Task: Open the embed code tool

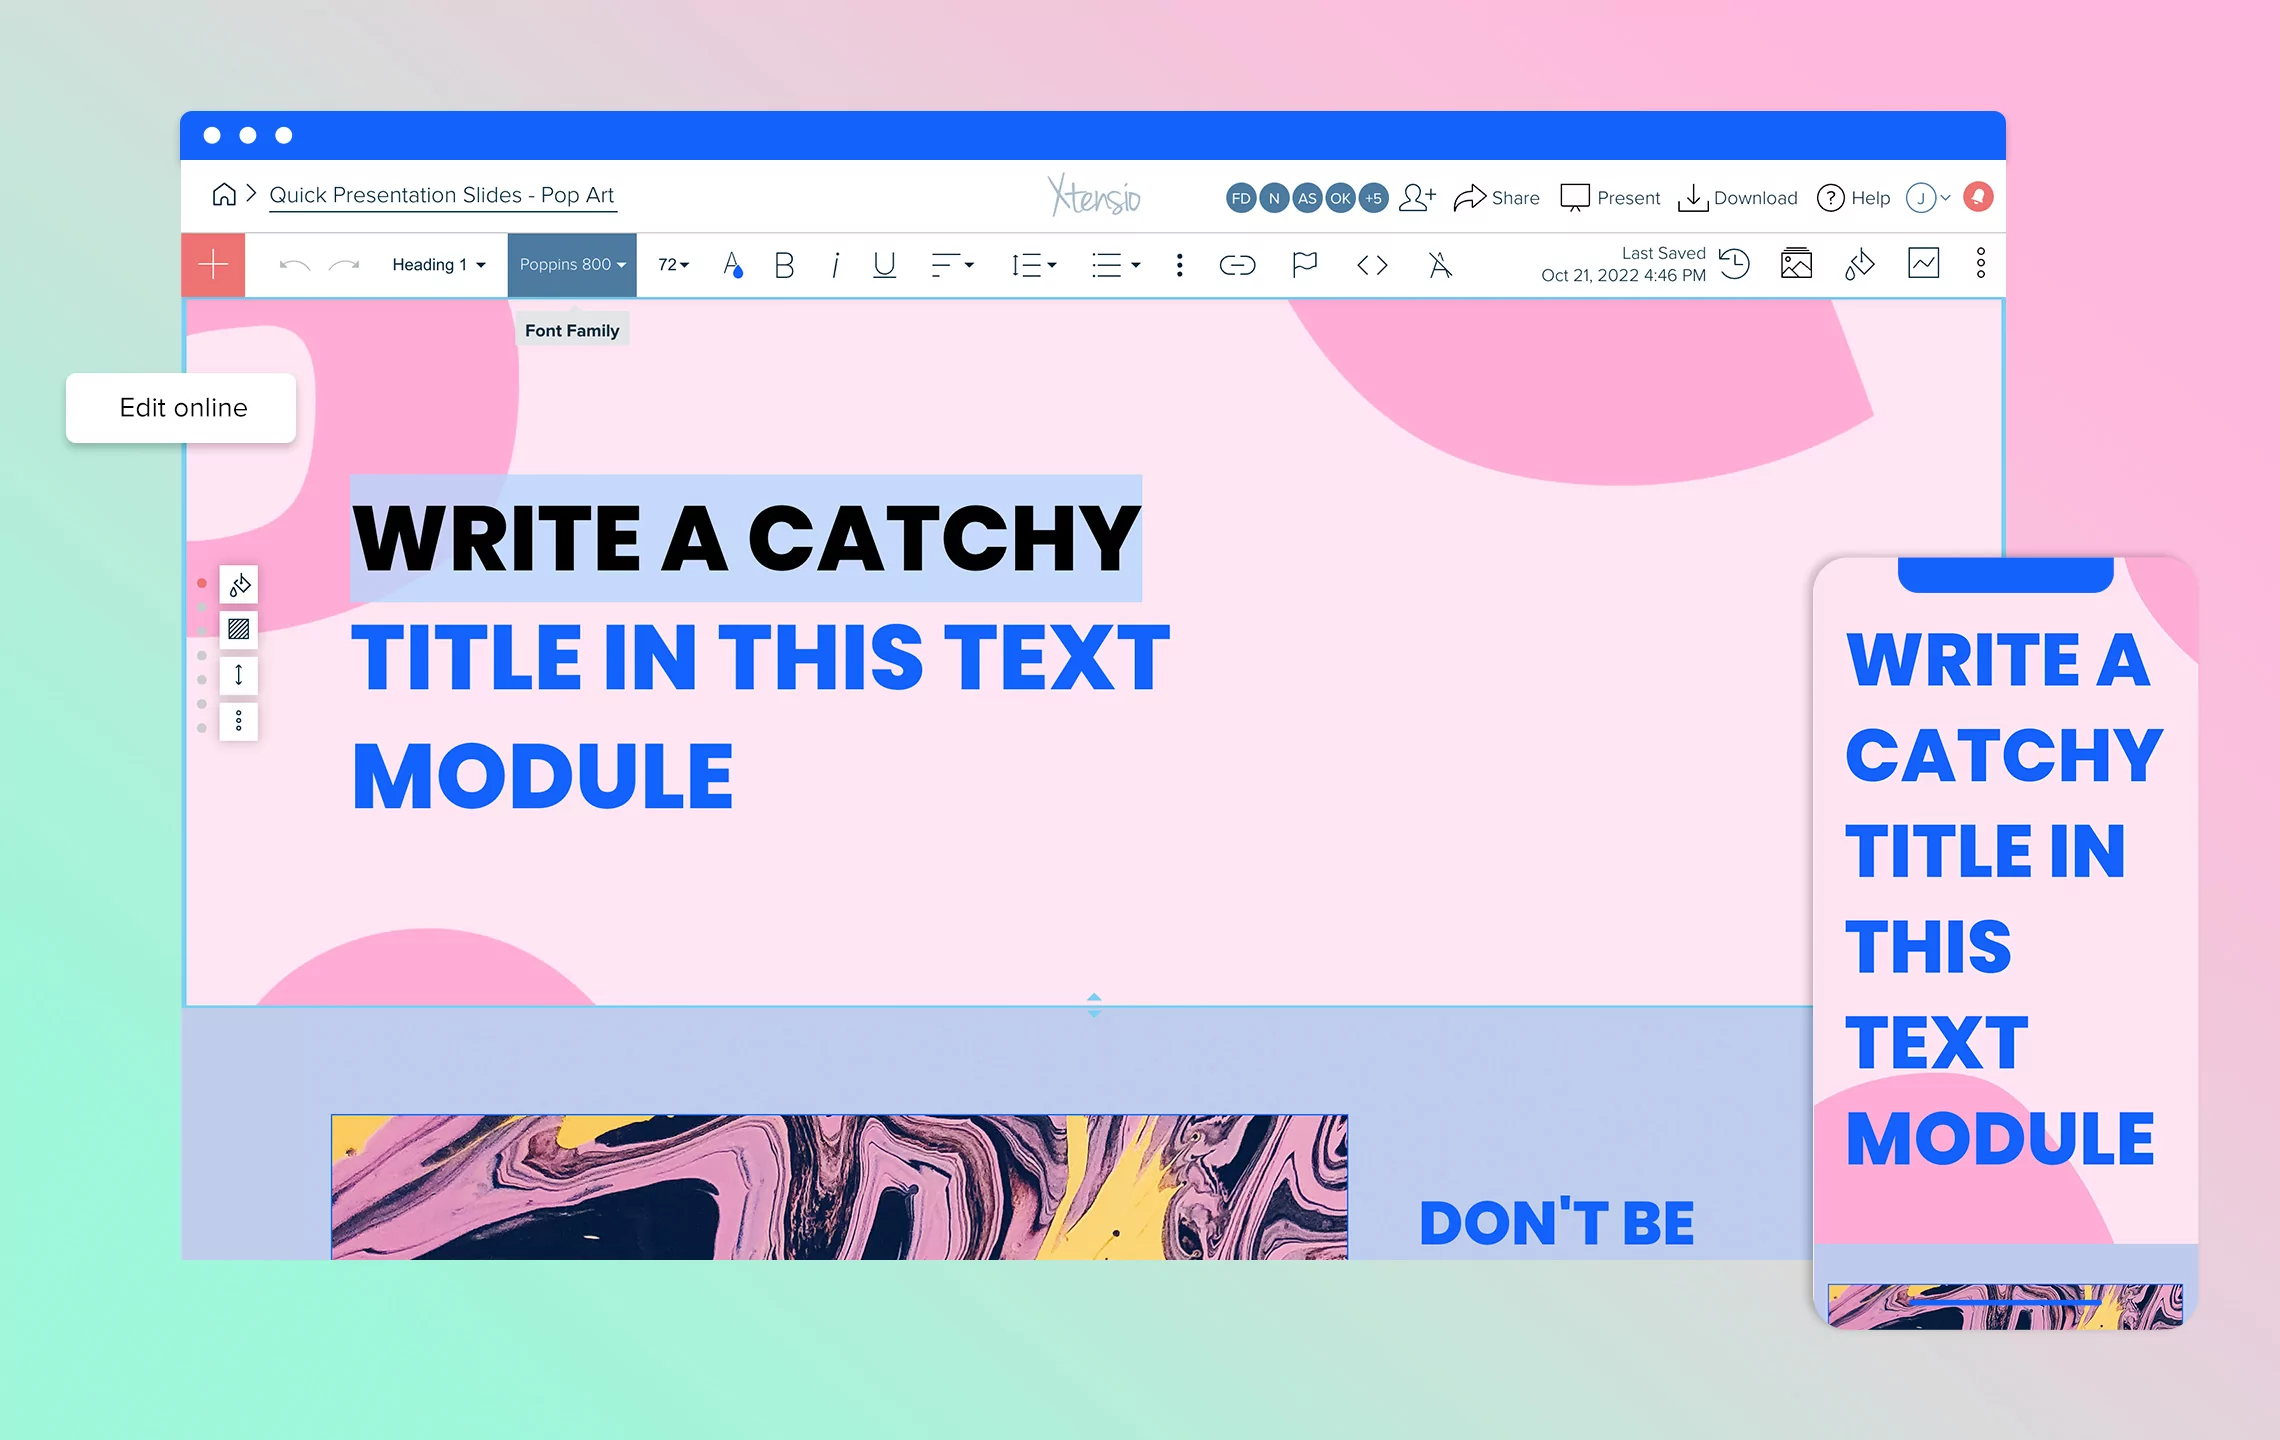Action: 1371,264
